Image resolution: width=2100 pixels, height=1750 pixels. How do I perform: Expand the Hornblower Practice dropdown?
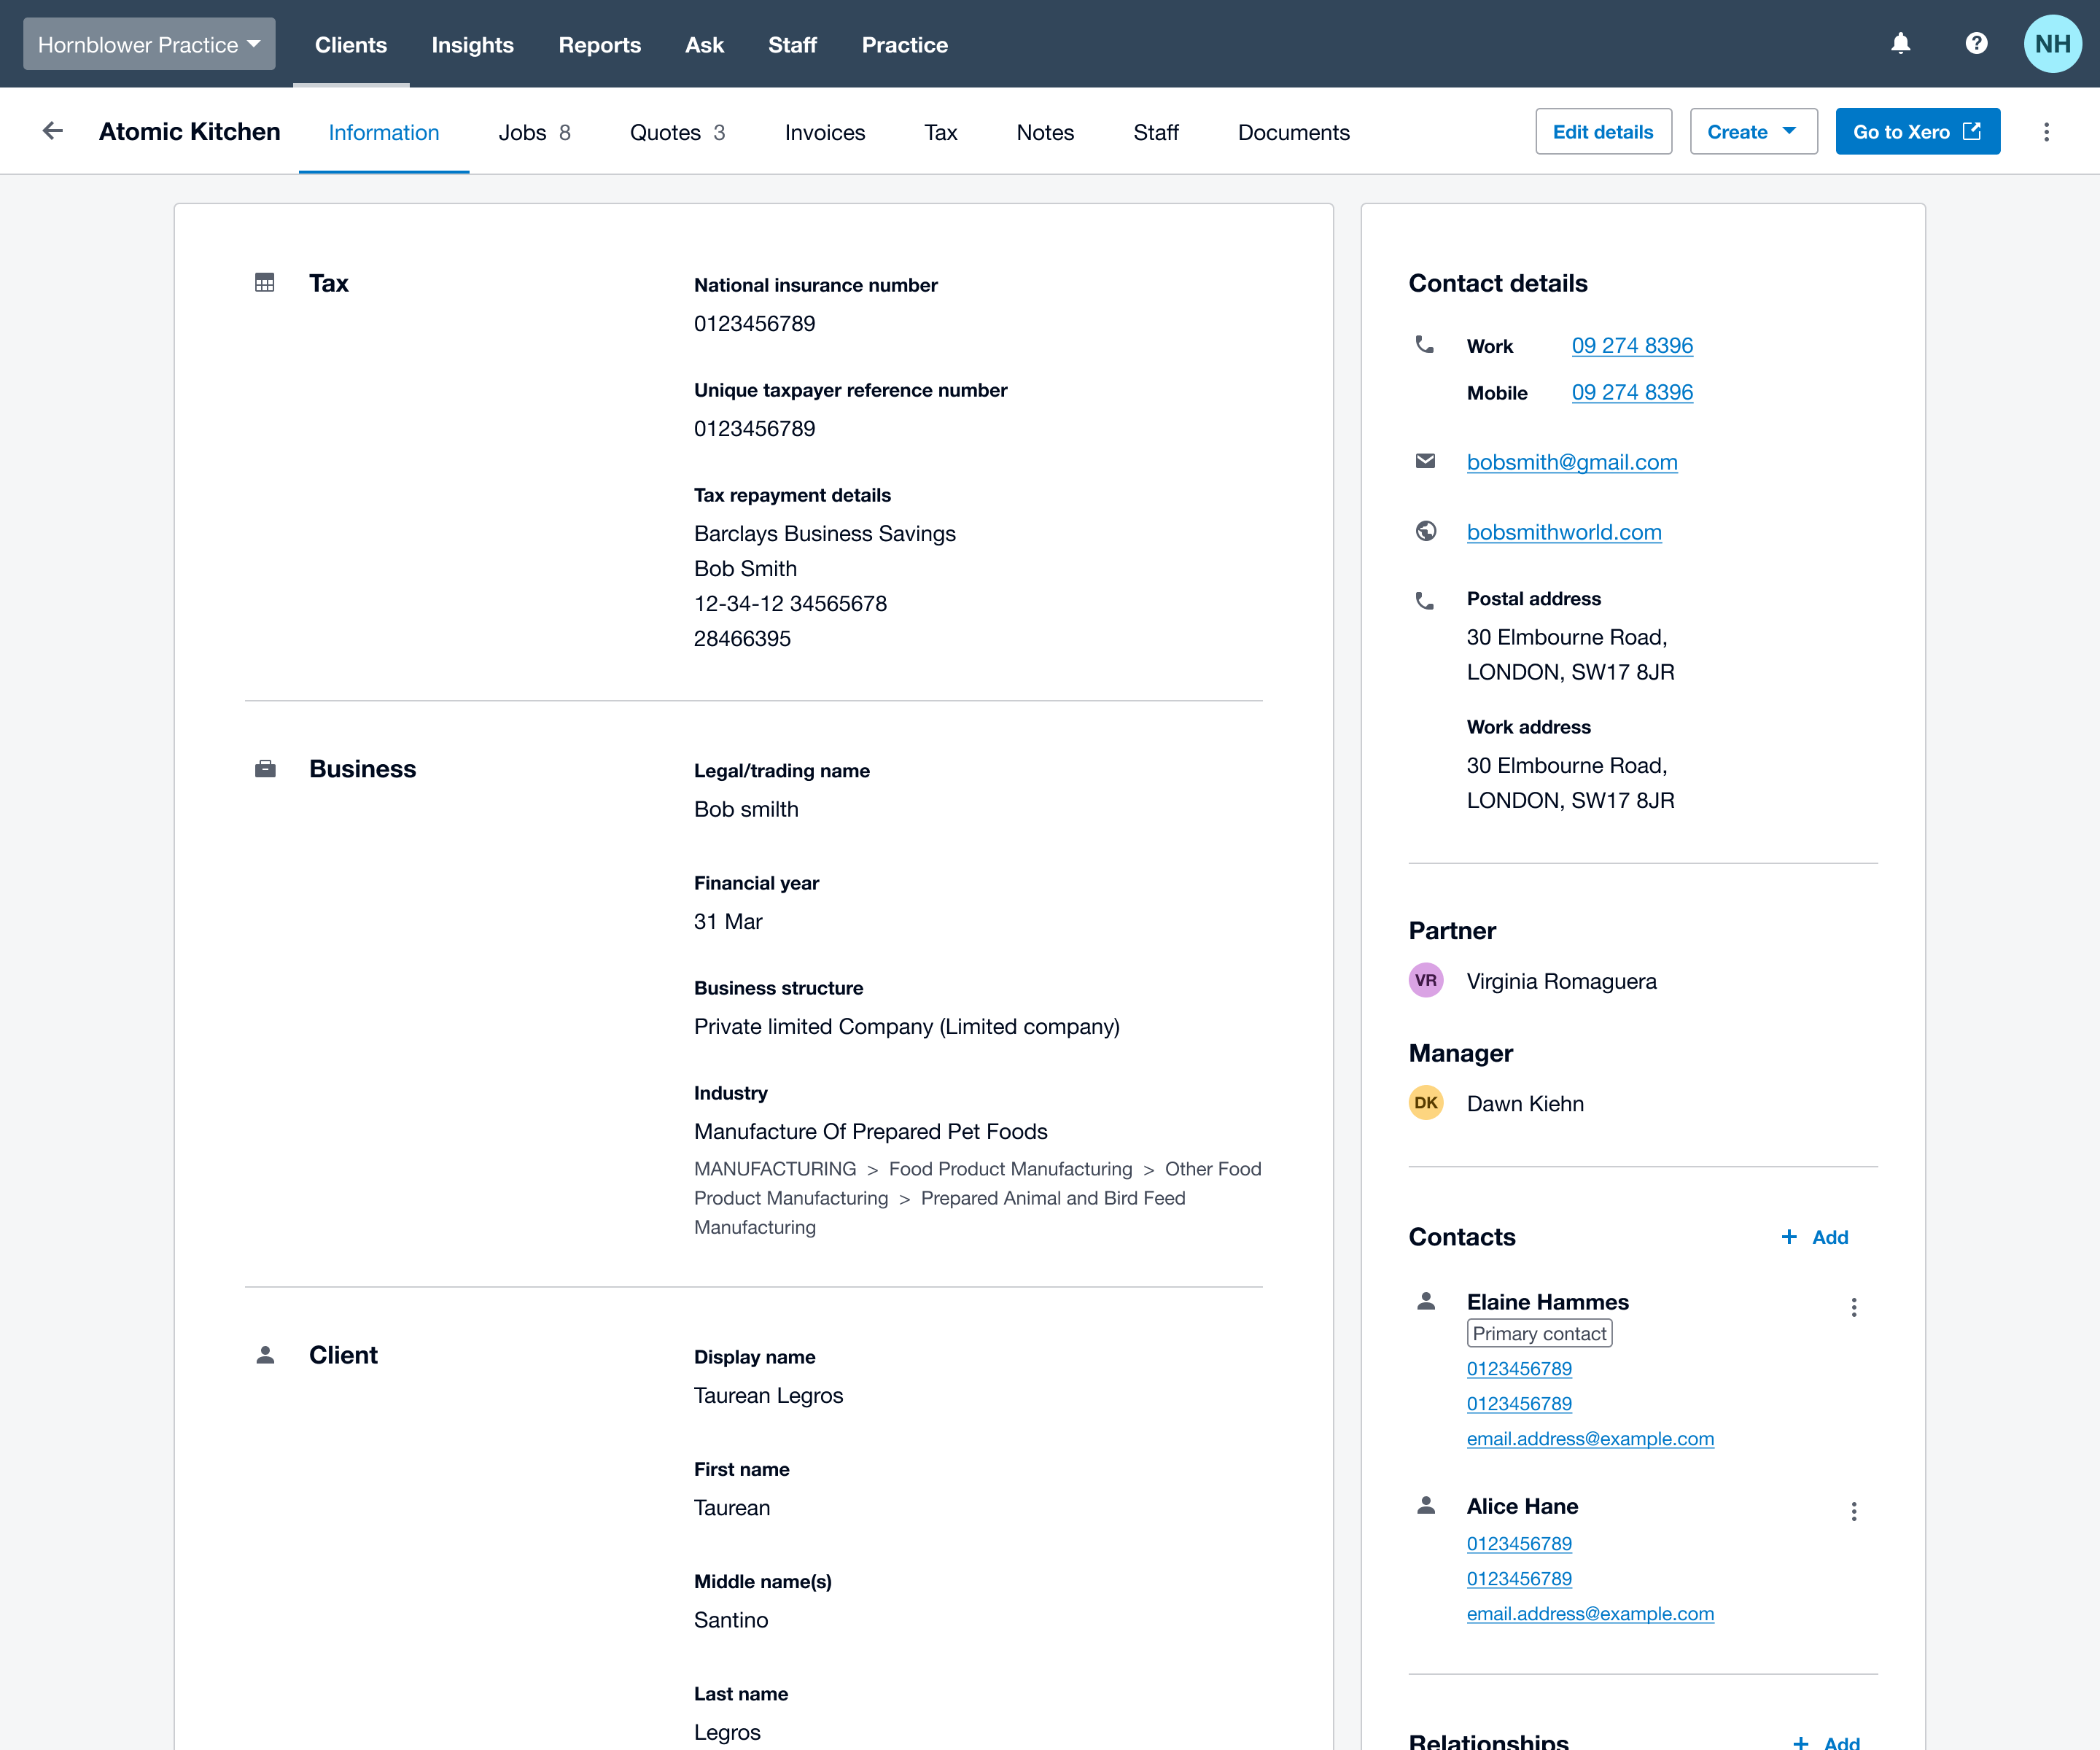[149, 44]
